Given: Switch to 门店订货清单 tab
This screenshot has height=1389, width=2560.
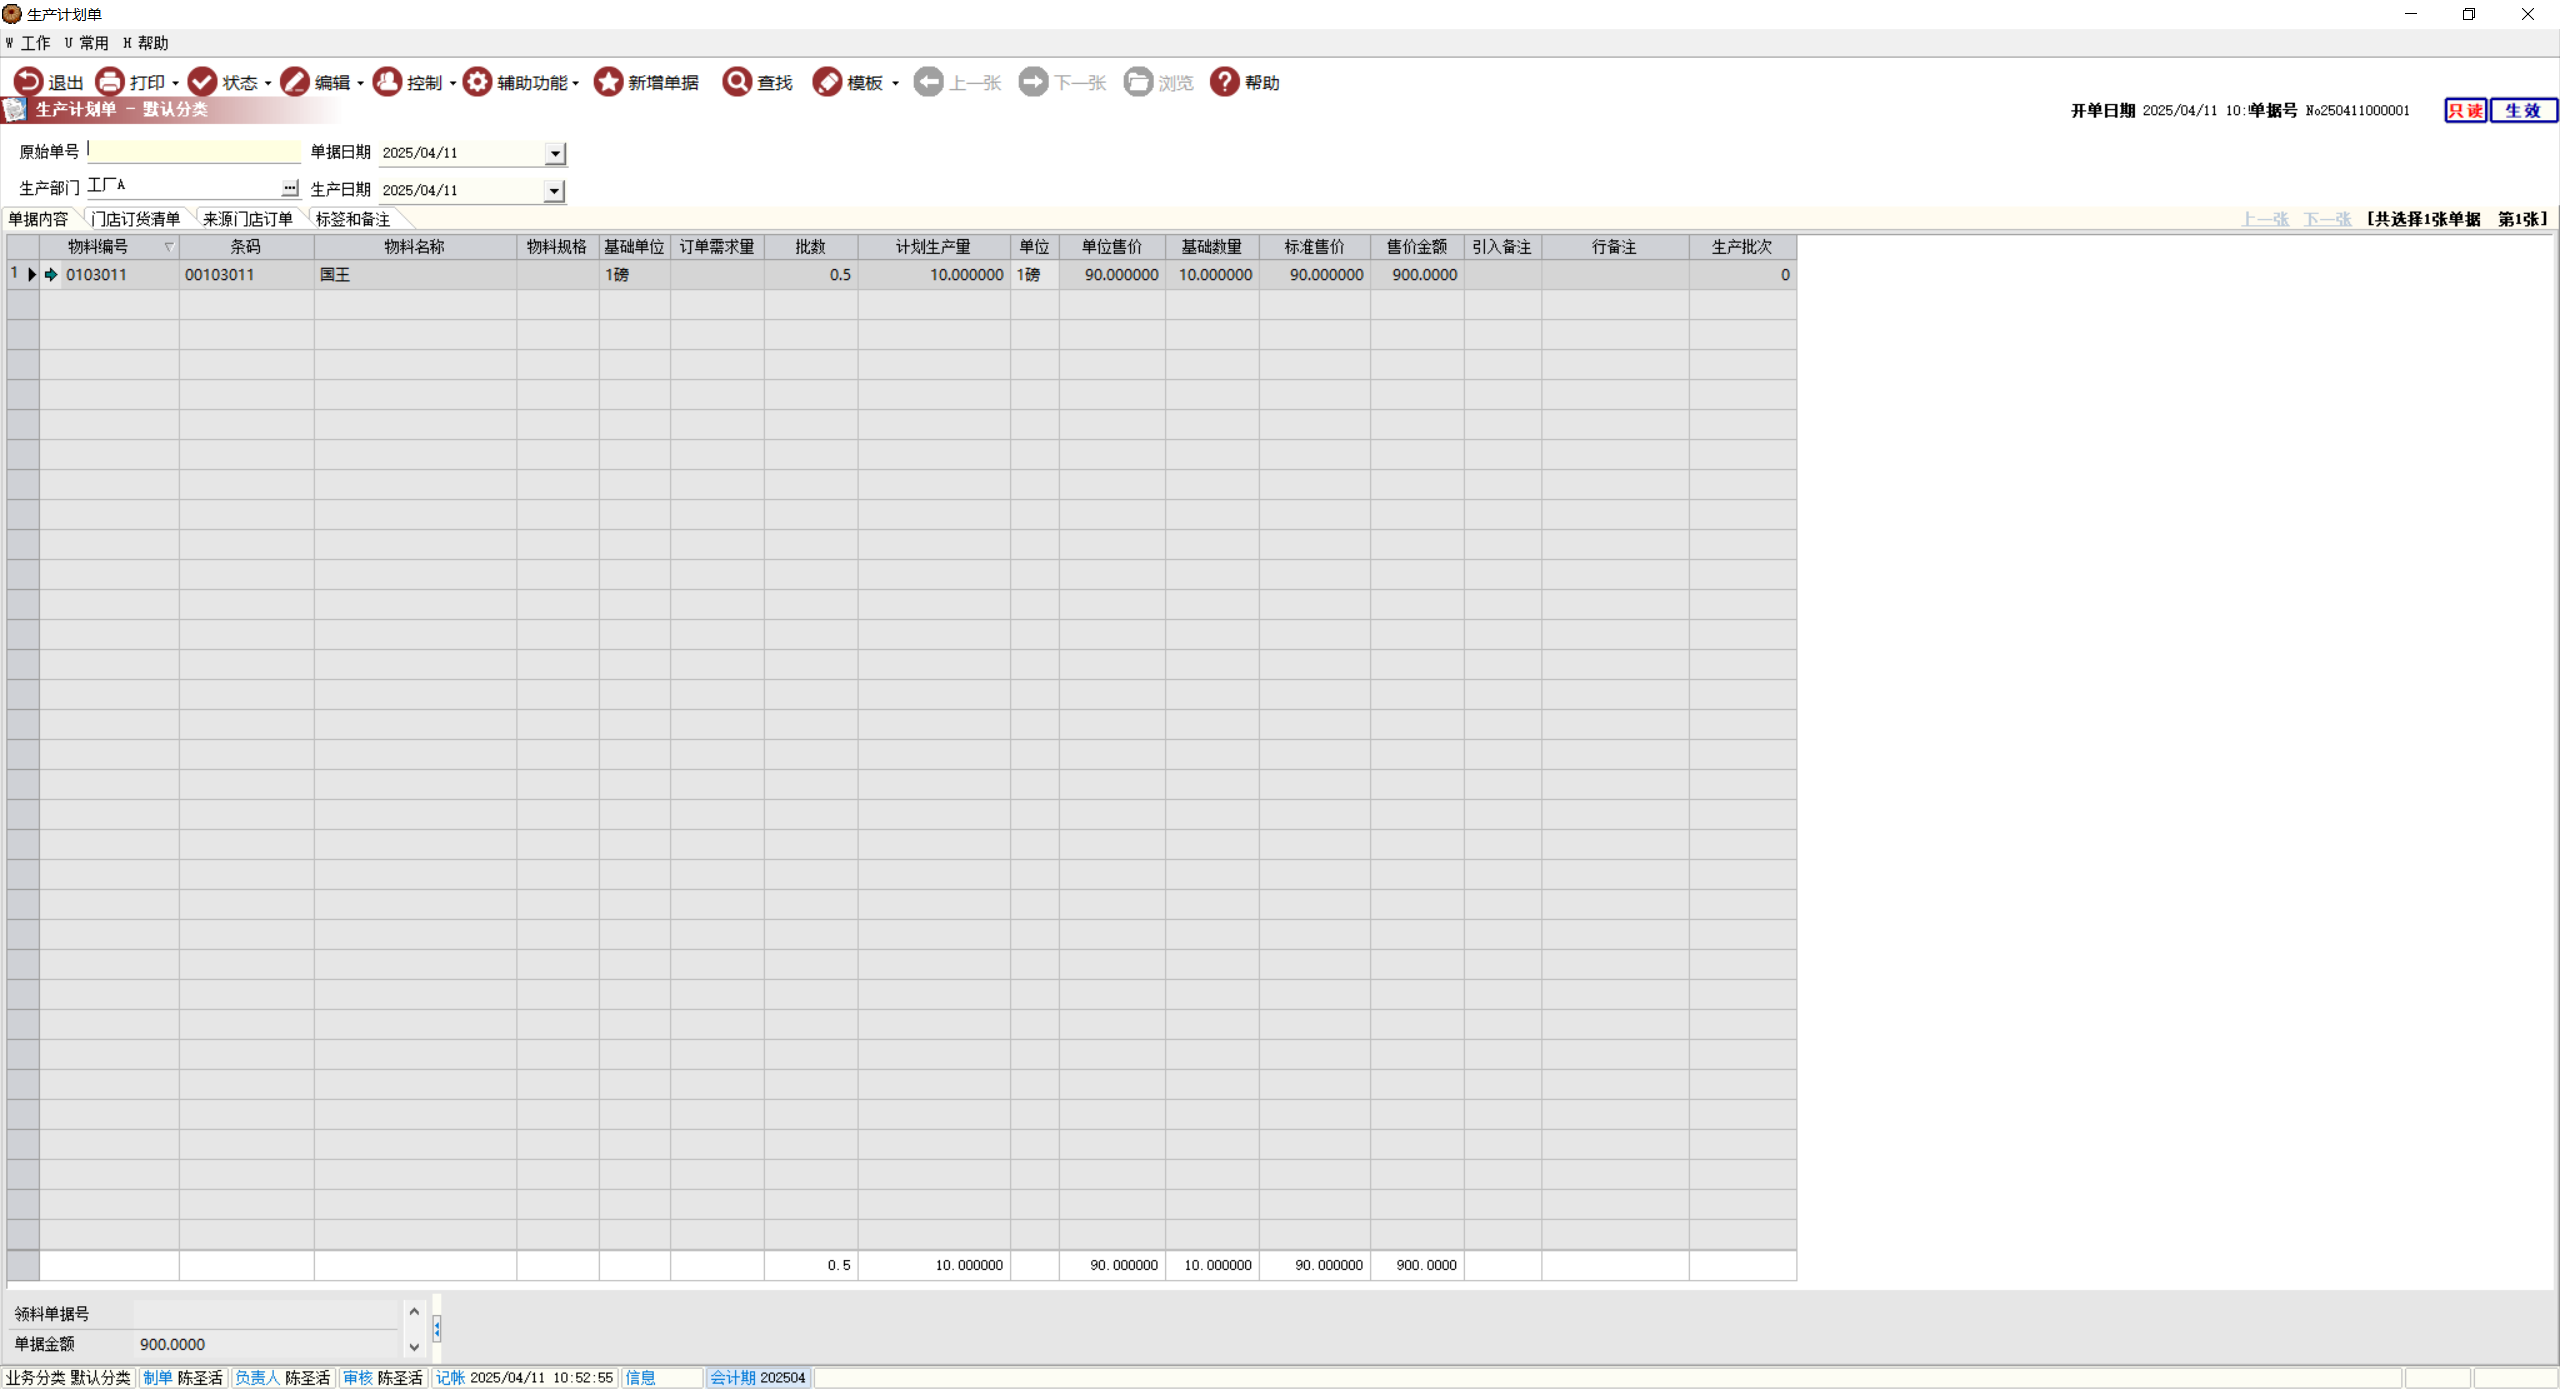Looking at the screenshot, I should pos(136,219).
